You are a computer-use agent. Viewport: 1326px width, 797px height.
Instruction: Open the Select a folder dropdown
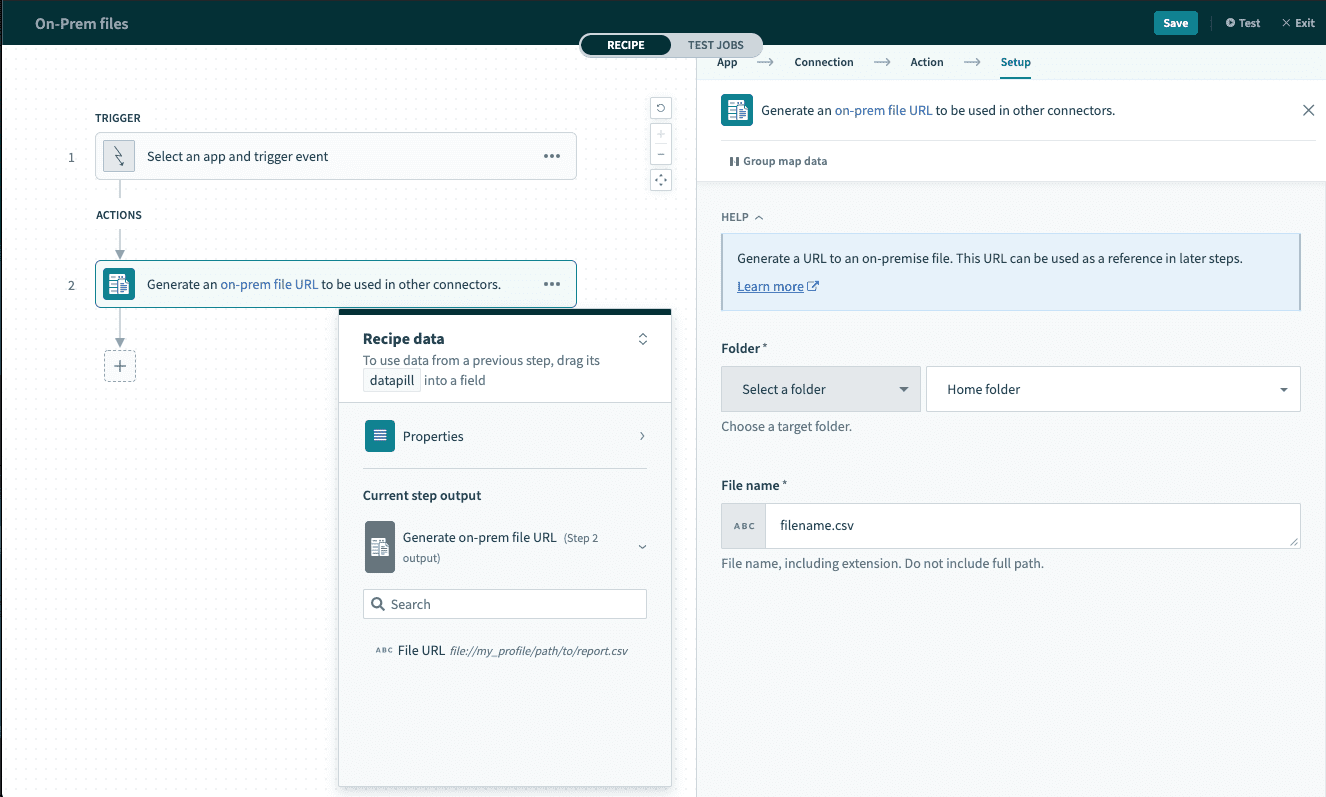(x=820, y=389)
